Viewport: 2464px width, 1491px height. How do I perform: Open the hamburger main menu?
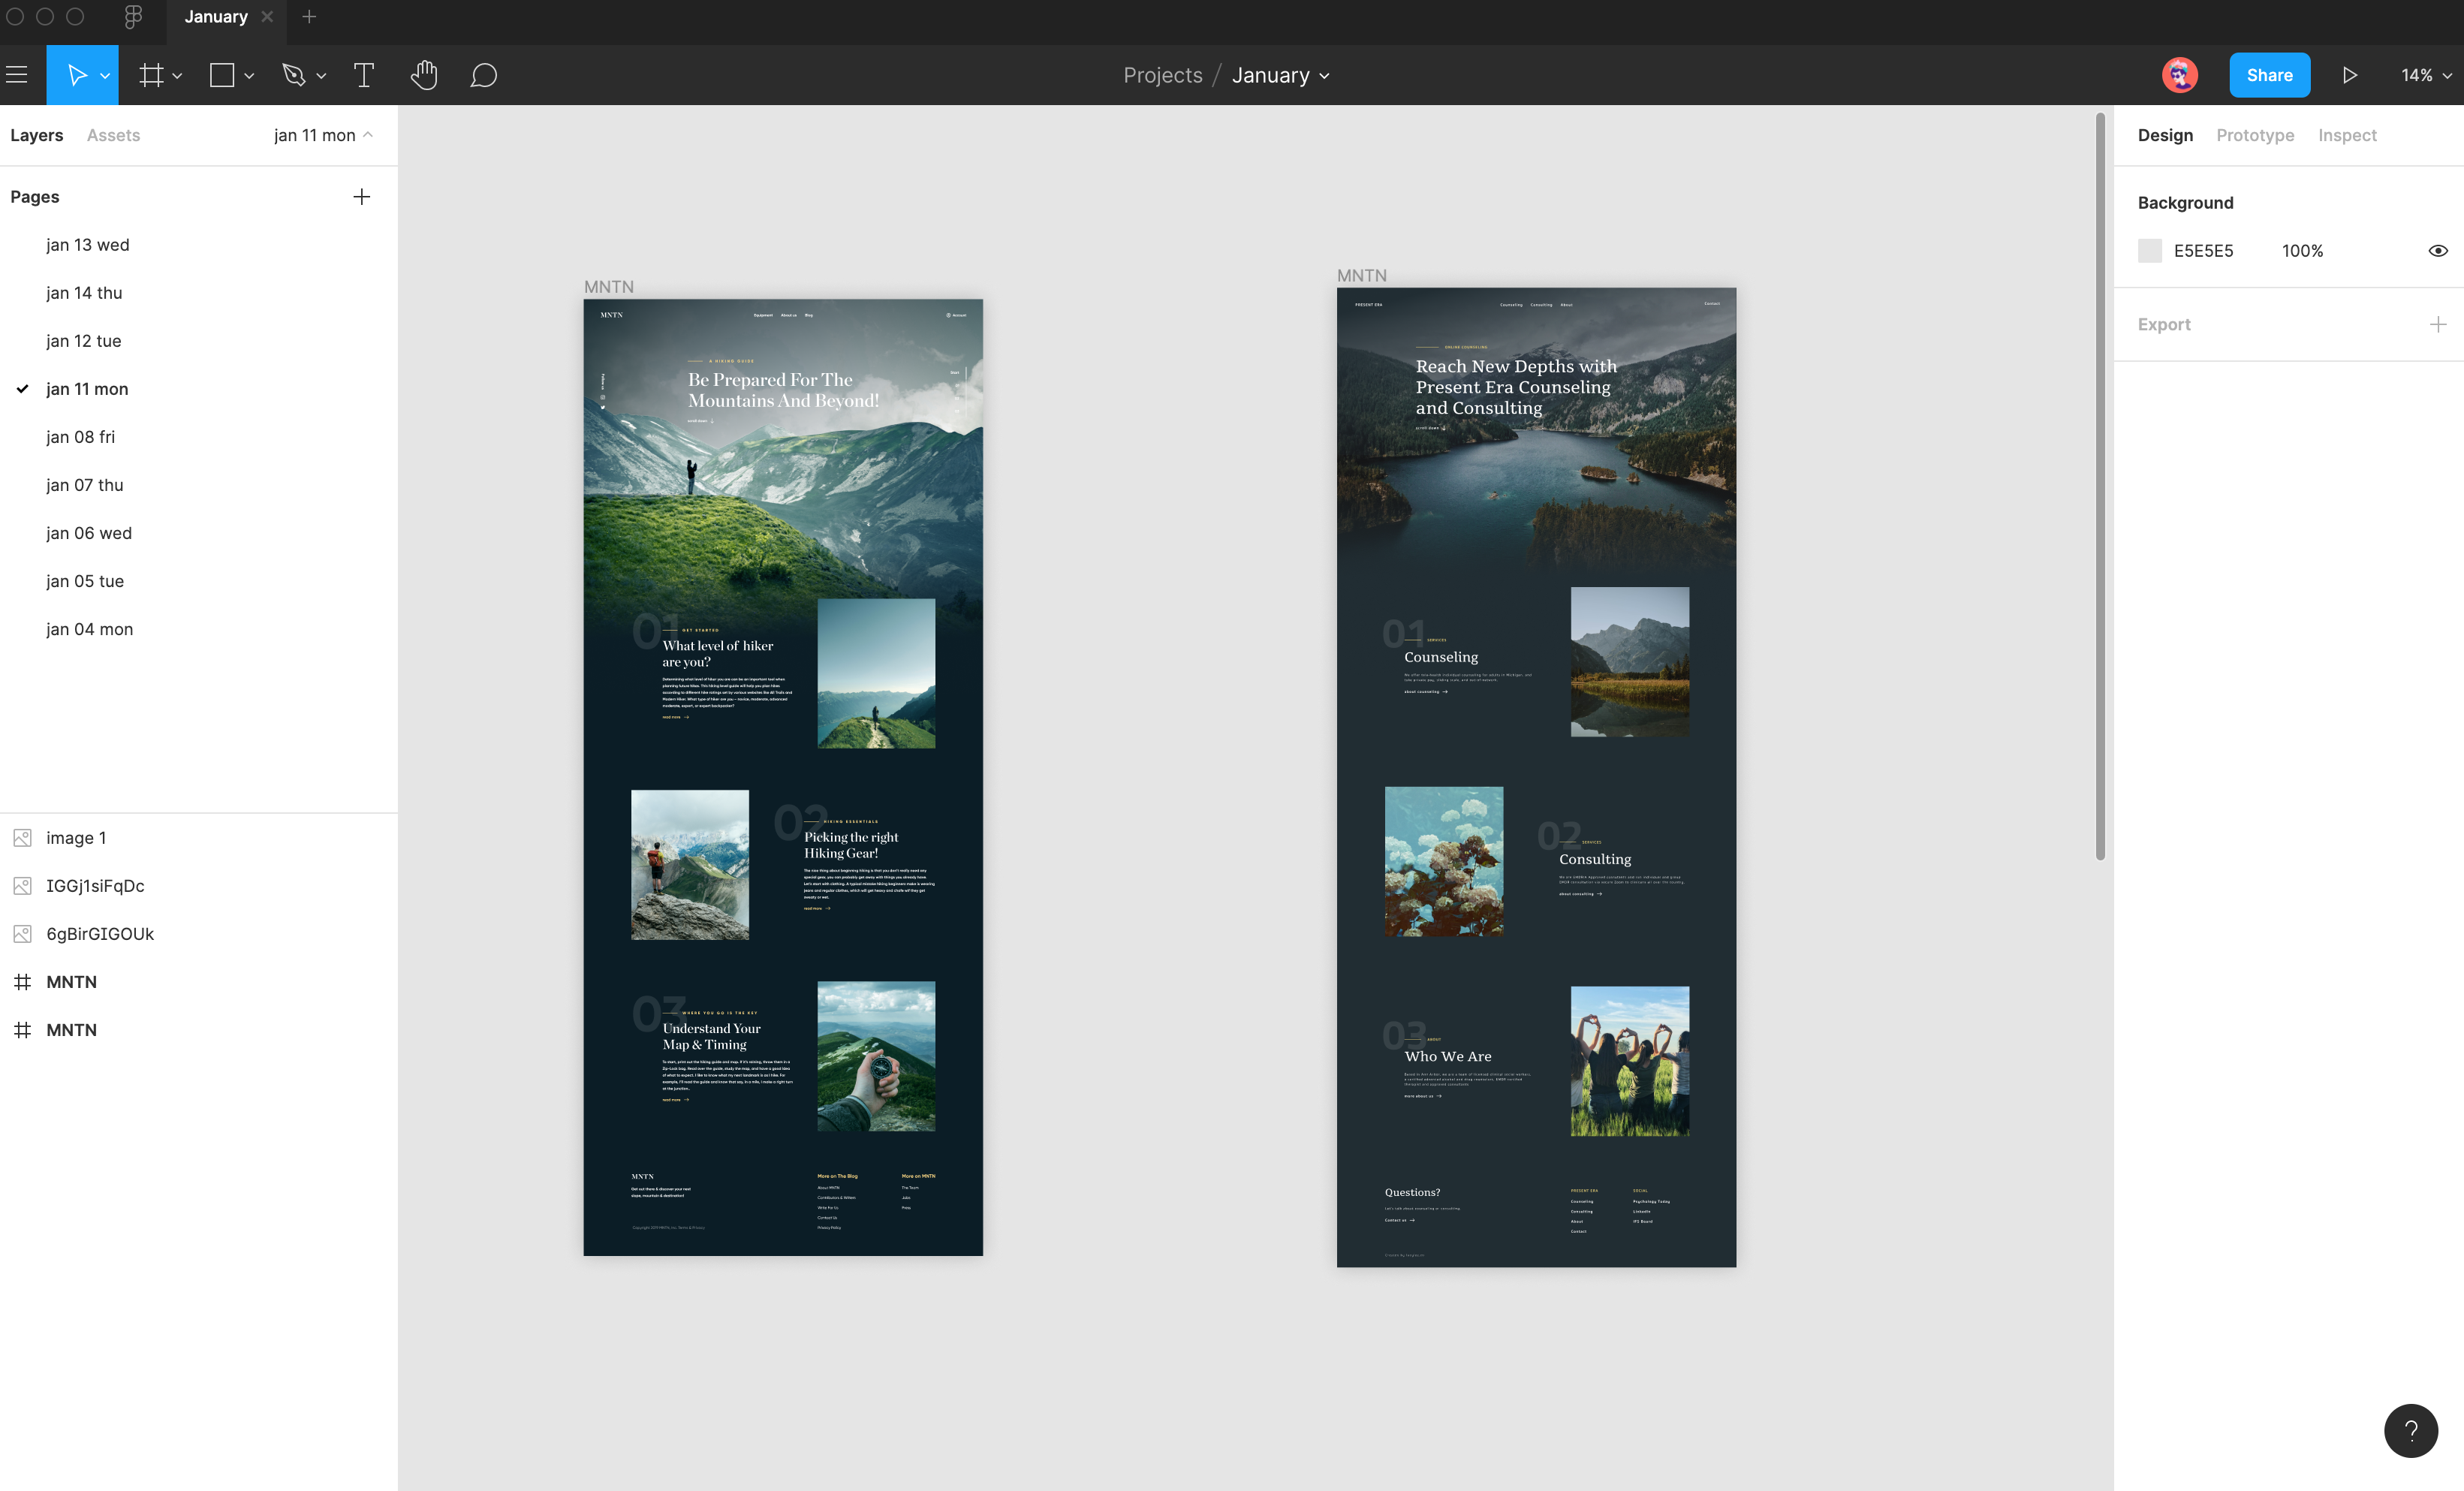pyautogui.click(x=16, y=75)
